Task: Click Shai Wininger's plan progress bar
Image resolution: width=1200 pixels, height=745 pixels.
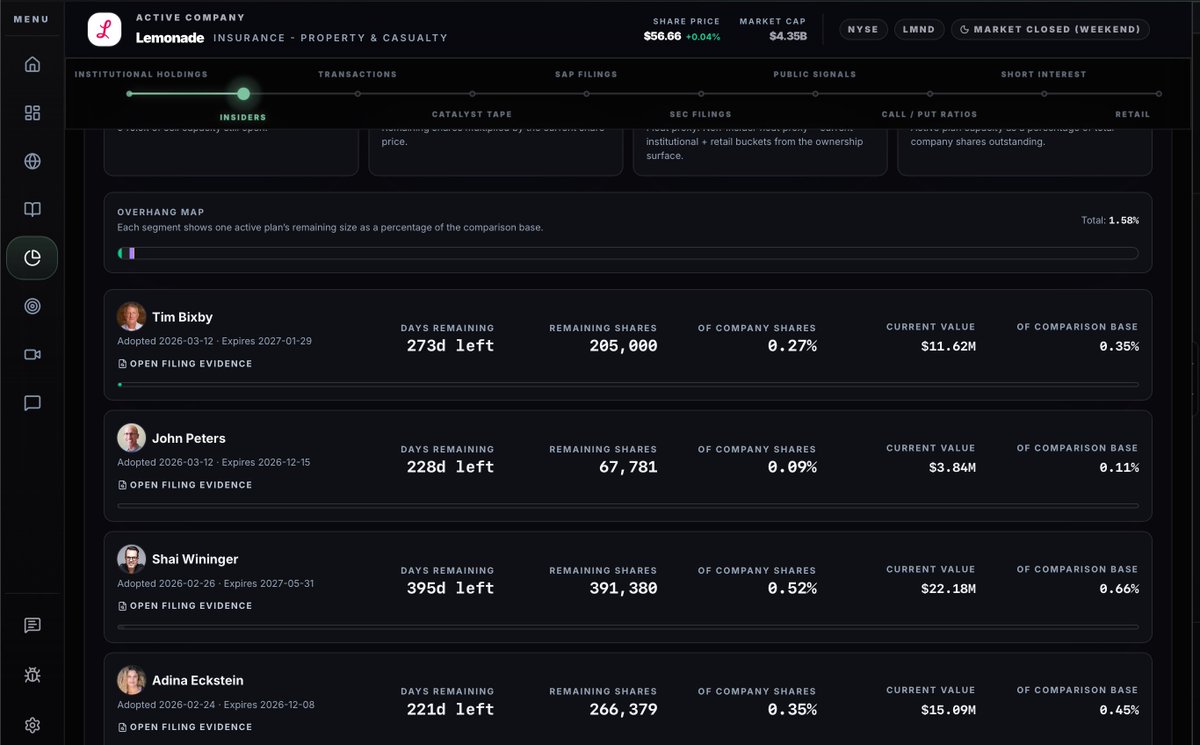Action: click(x=628, y=626)
